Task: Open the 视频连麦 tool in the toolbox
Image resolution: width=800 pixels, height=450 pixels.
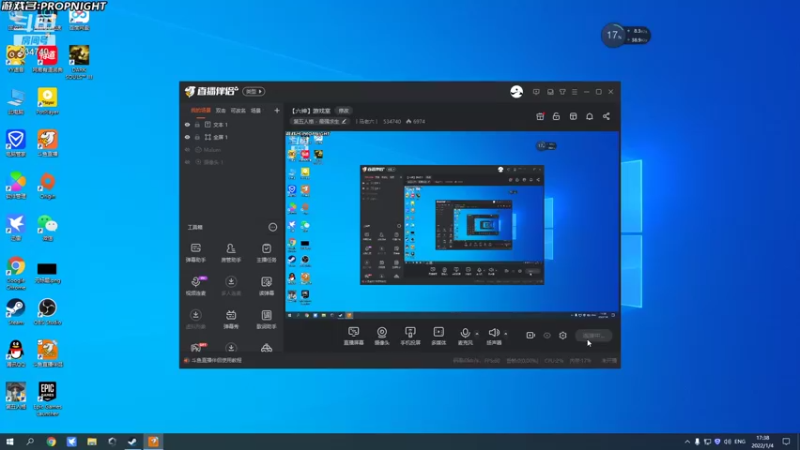Action: click(195, 286)
